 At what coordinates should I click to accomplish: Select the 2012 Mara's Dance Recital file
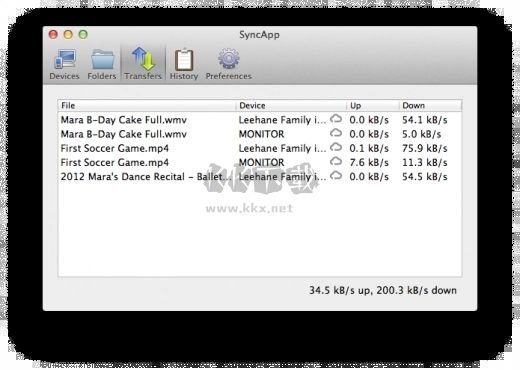[146, 177]
